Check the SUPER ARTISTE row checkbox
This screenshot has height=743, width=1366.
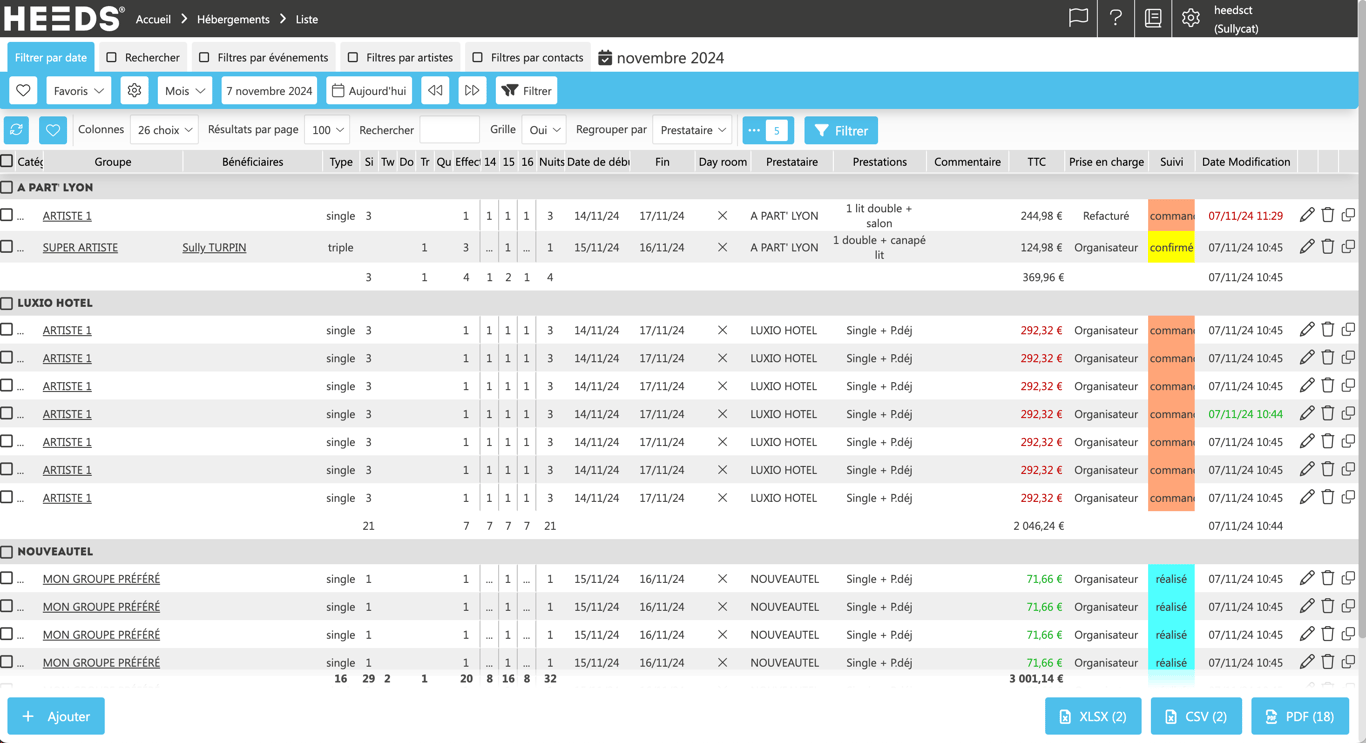pyautogui.click(x=7, y=246)
